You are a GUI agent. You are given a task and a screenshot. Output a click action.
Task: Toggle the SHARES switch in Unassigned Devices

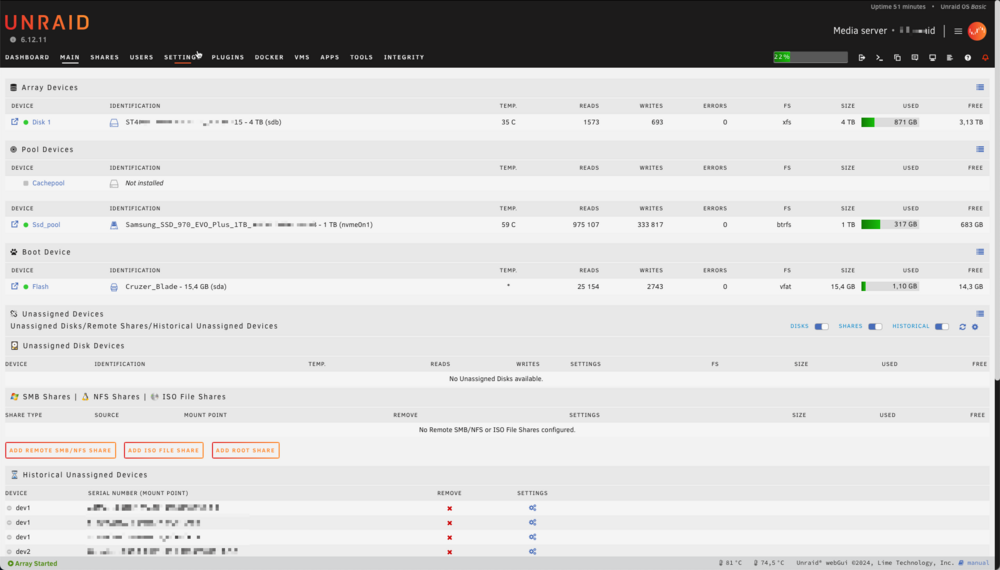(875, 326)
